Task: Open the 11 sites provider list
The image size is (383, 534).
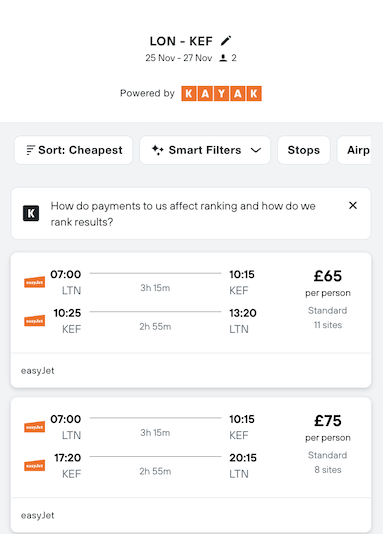Action: coord(328,325)
